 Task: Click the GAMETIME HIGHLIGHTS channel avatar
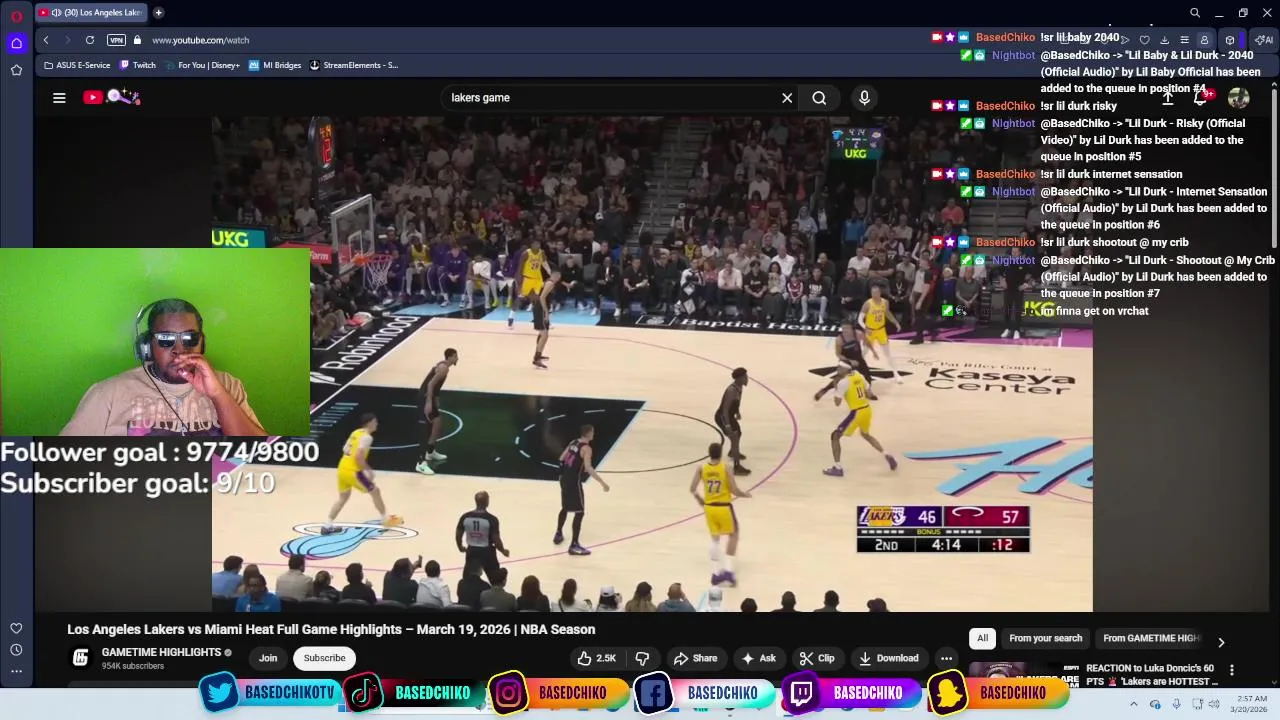[x=81, y=658]
